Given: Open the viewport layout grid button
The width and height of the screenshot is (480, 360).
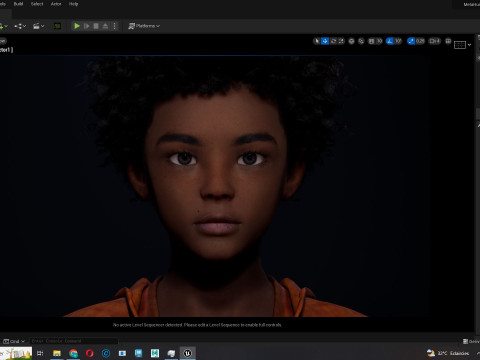Looking at the screenshot, I should click(x=460, y=45).
